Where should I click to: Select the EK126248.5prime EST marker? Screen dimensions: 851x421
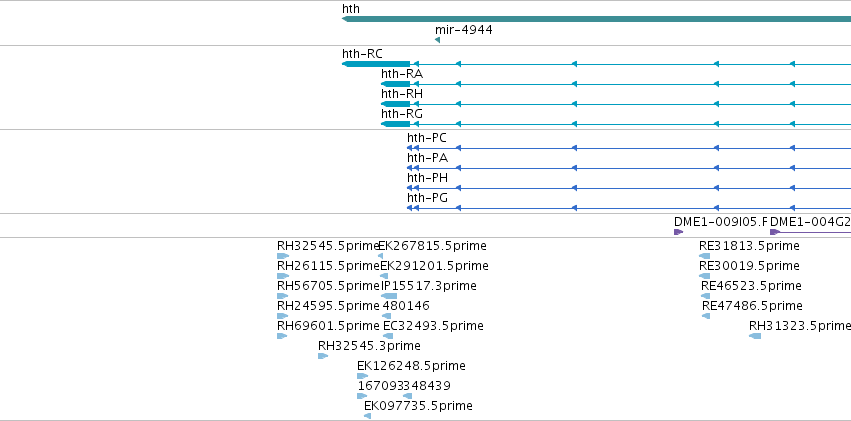[x=363, y=377]
